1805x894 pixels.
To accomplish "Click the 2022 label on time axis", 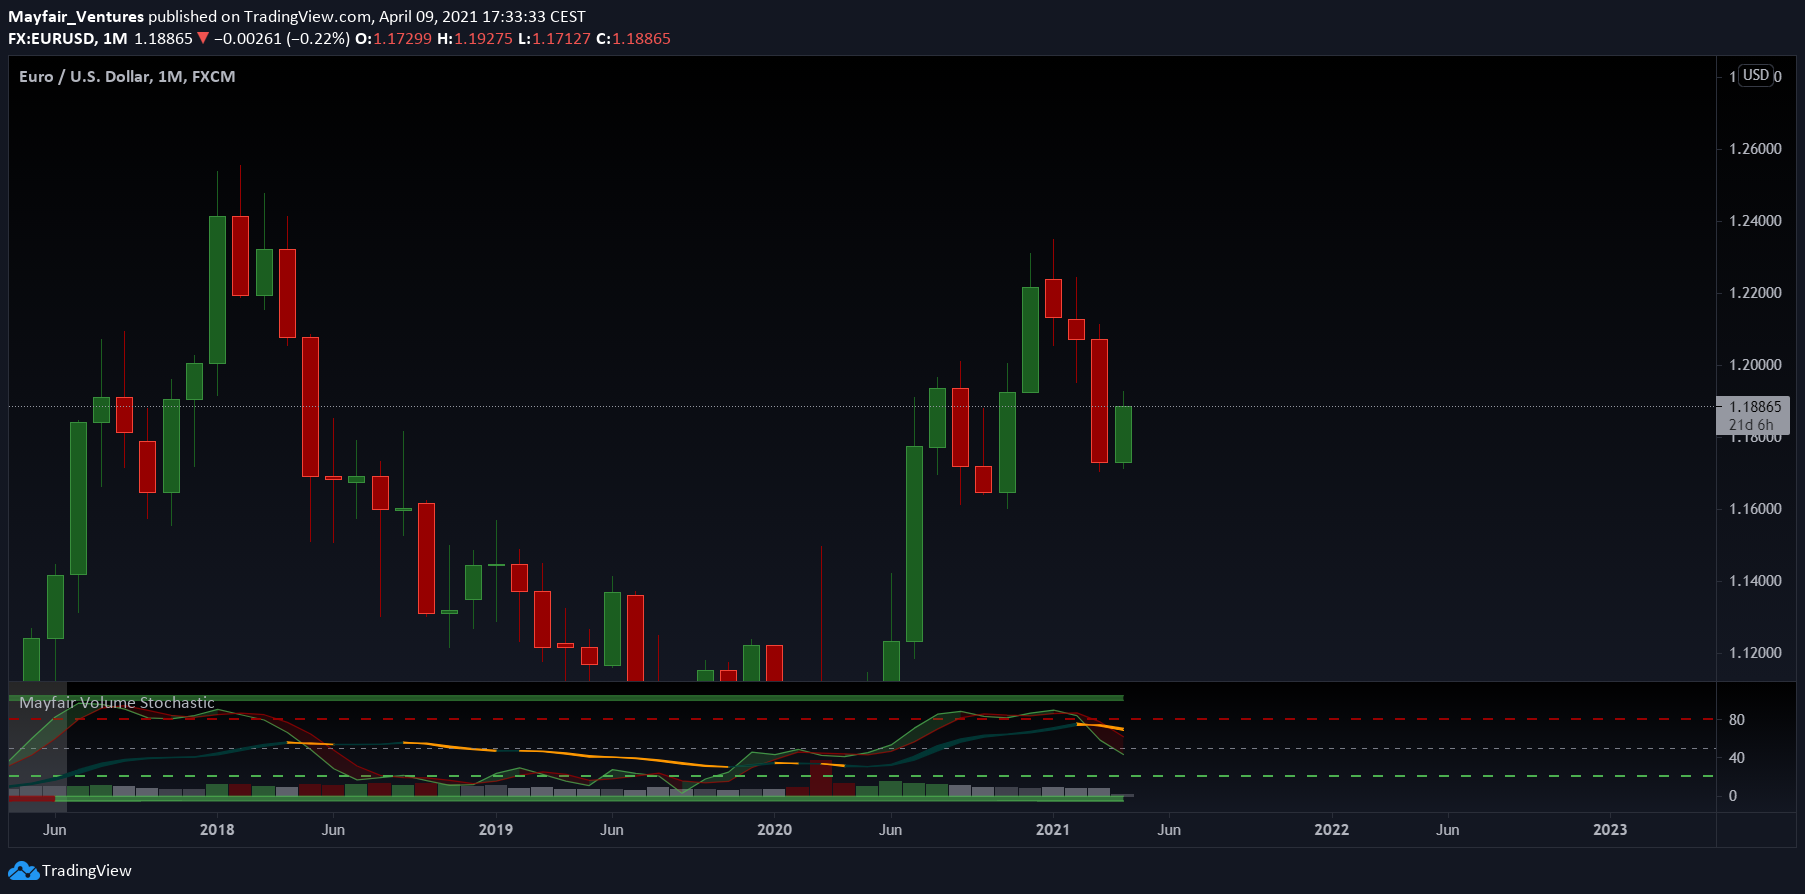I will coord(1331,829).
